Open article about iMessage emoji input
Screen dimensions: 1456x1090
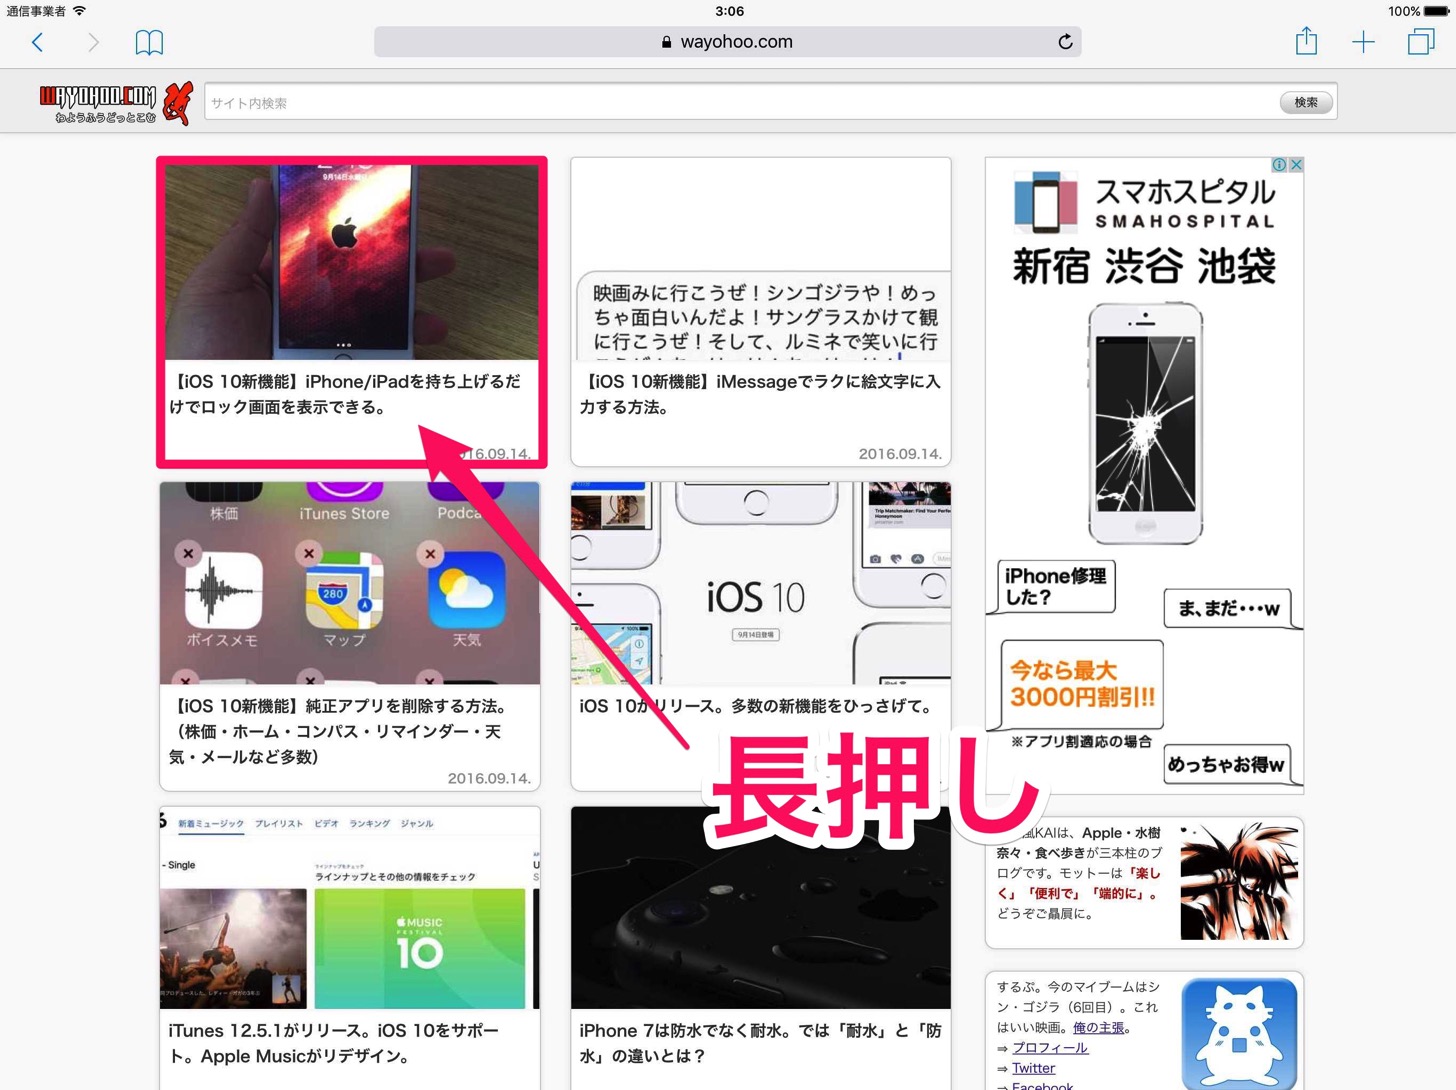click(x=760, y=394)
